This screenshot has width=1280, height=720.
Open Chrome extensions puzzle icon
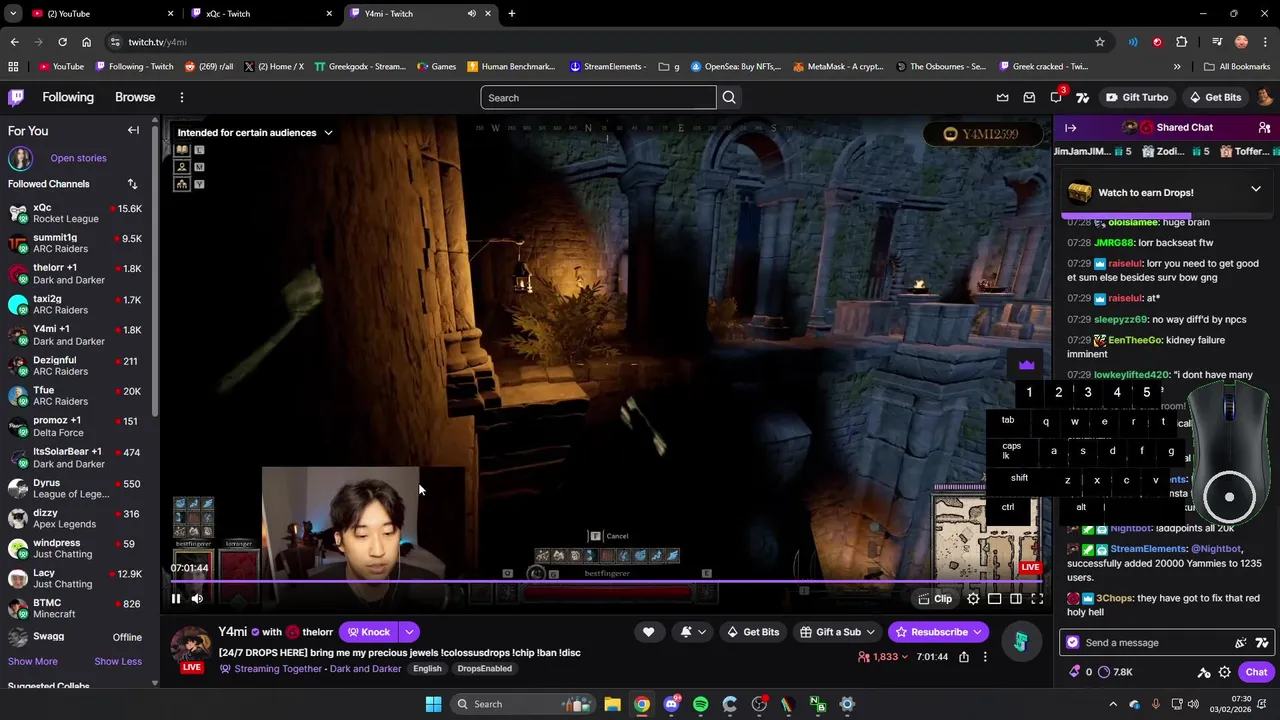1182,42
